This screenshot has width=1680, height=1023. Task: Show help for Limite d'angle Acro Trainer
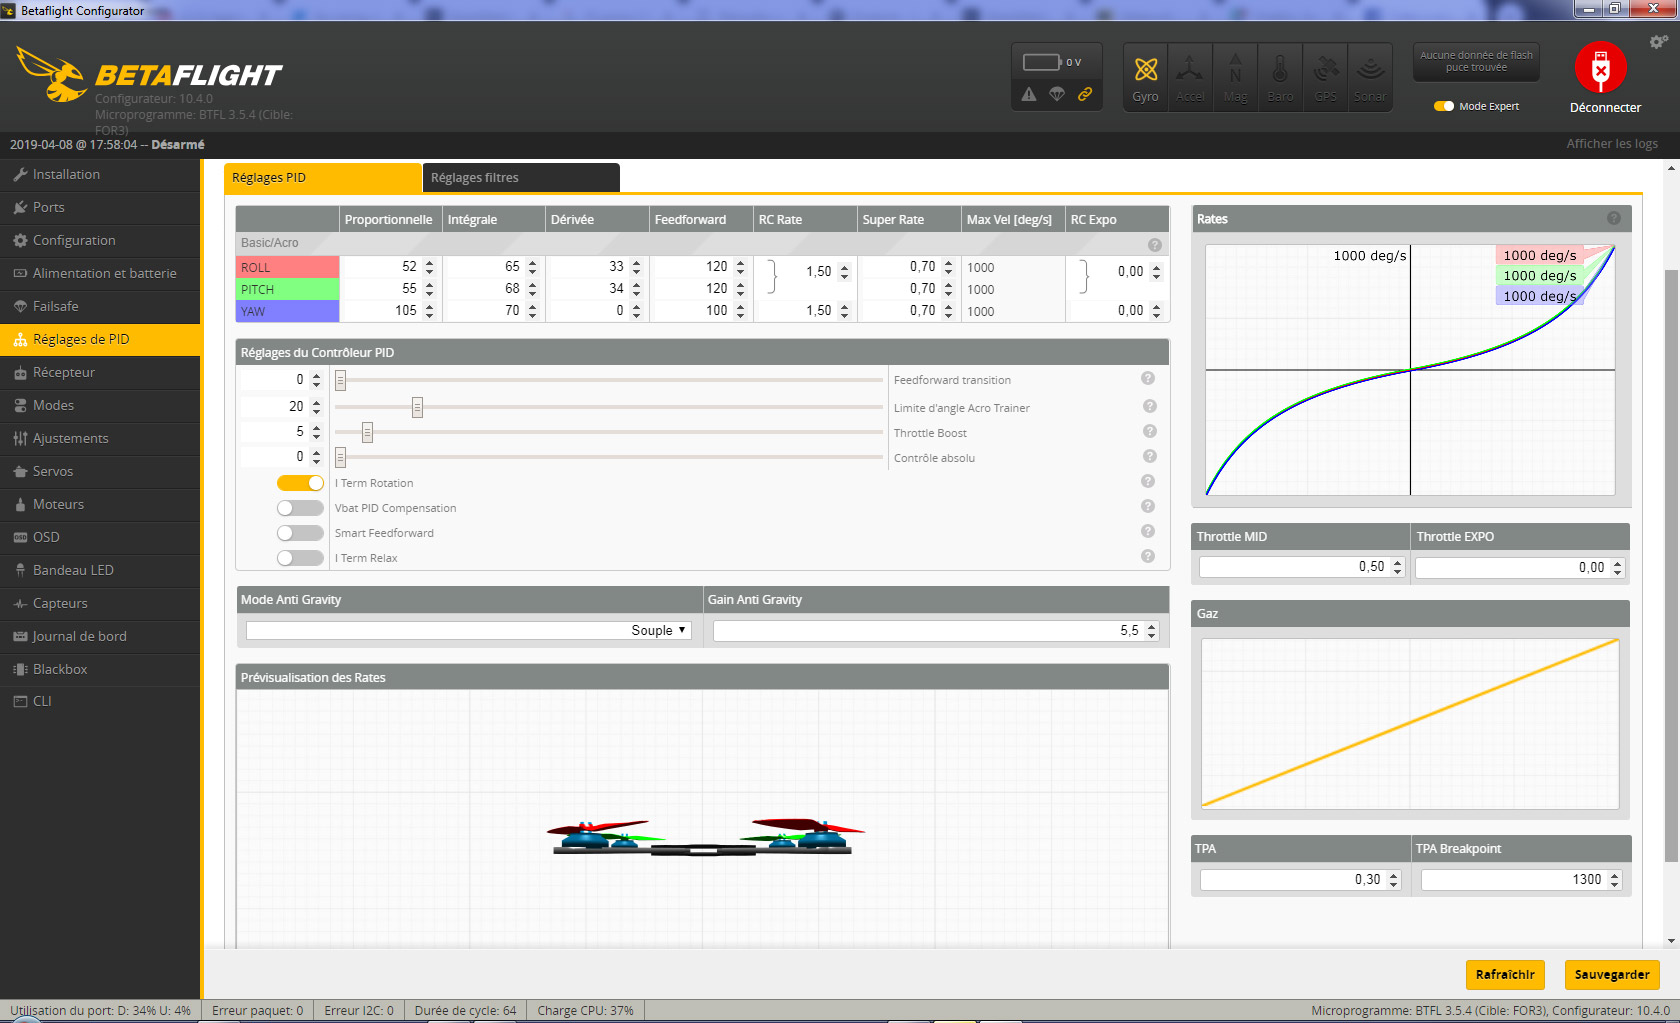1150,406
